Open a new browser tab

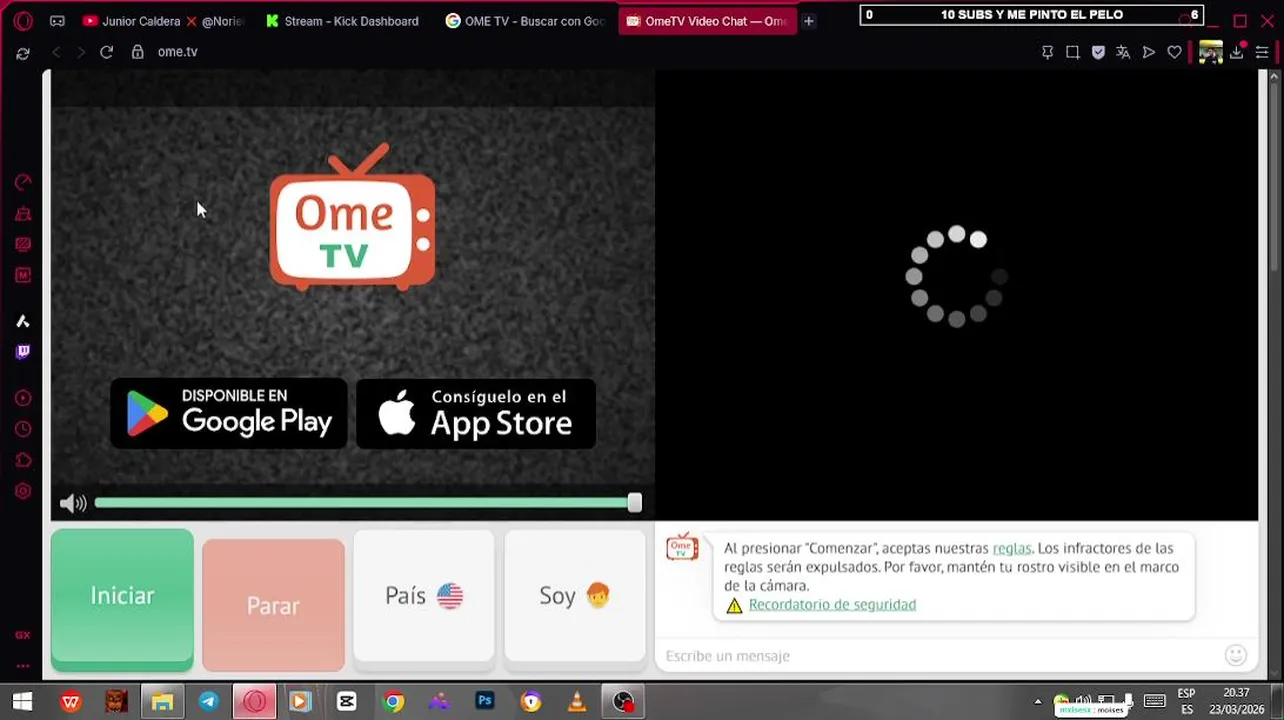tap(809, 21)
